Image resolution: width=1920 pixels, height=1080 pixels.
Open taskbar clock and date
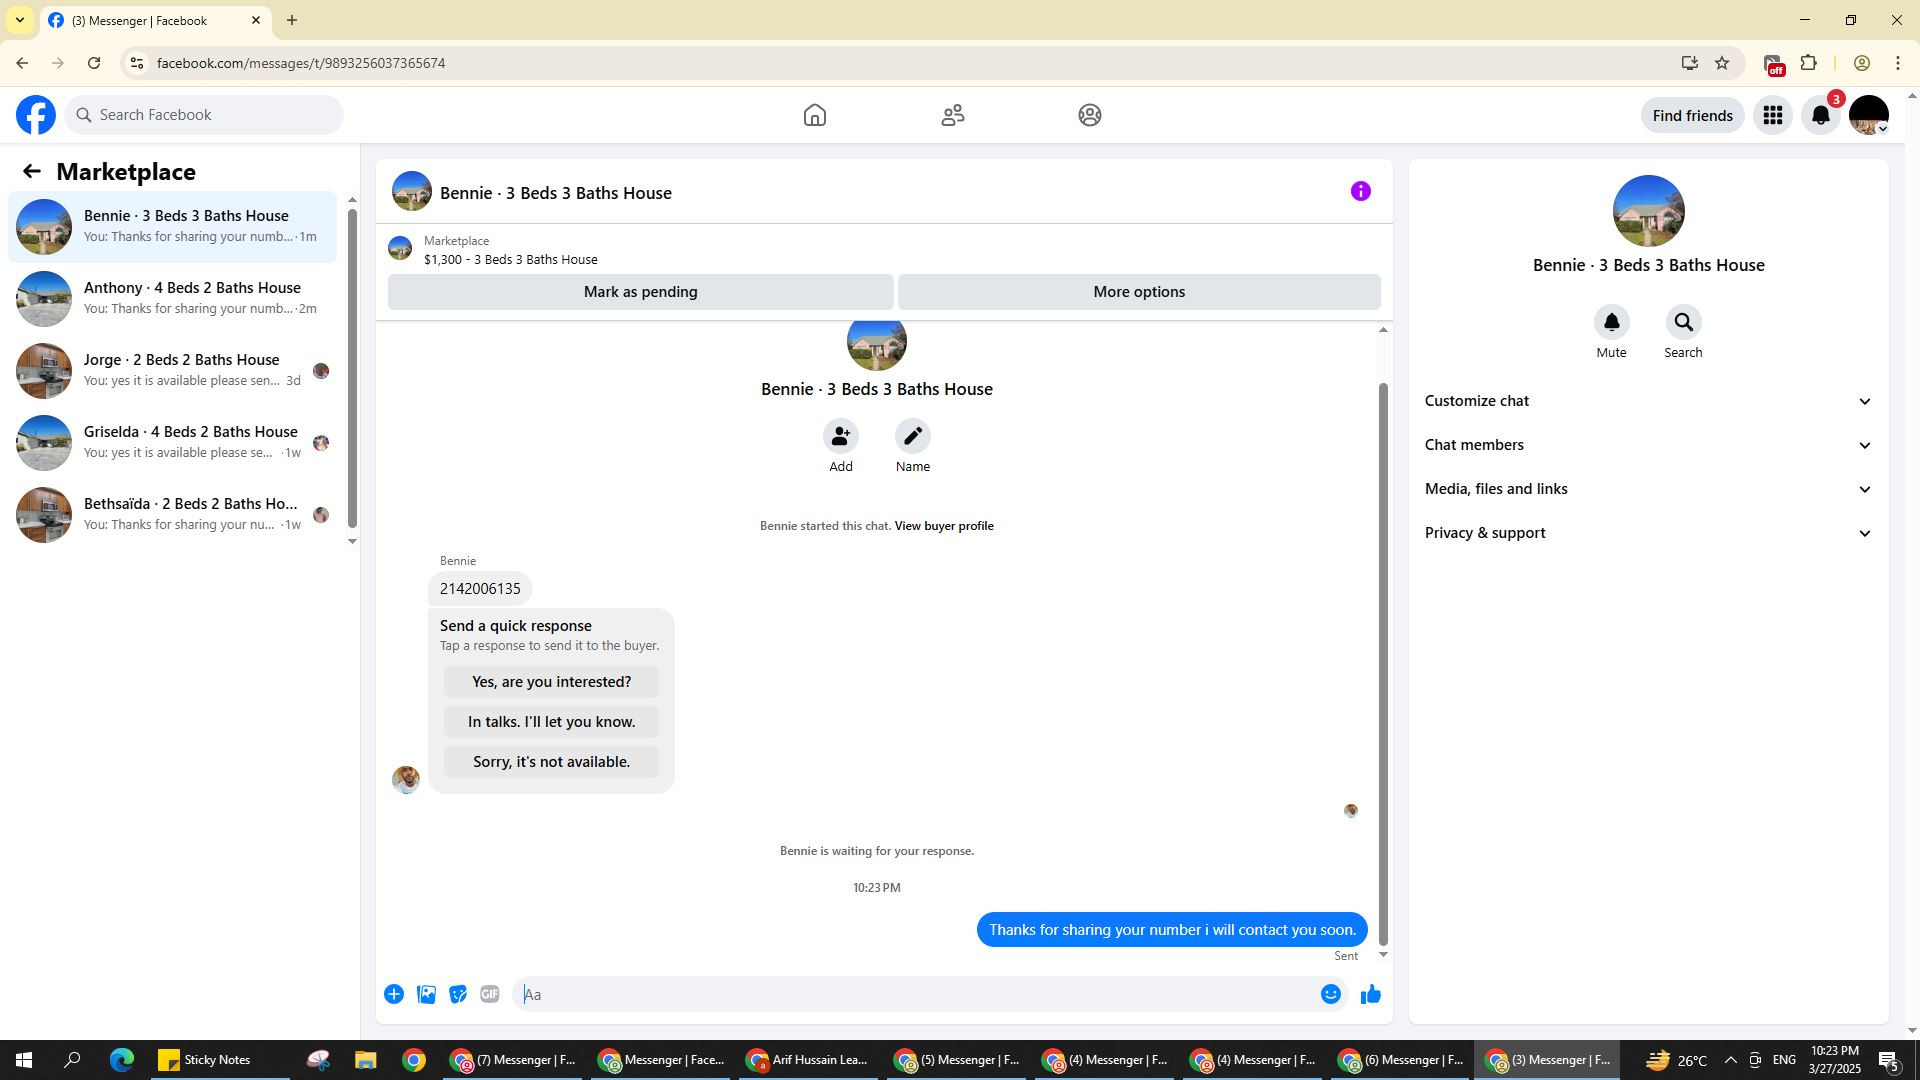[1835, 1060]
